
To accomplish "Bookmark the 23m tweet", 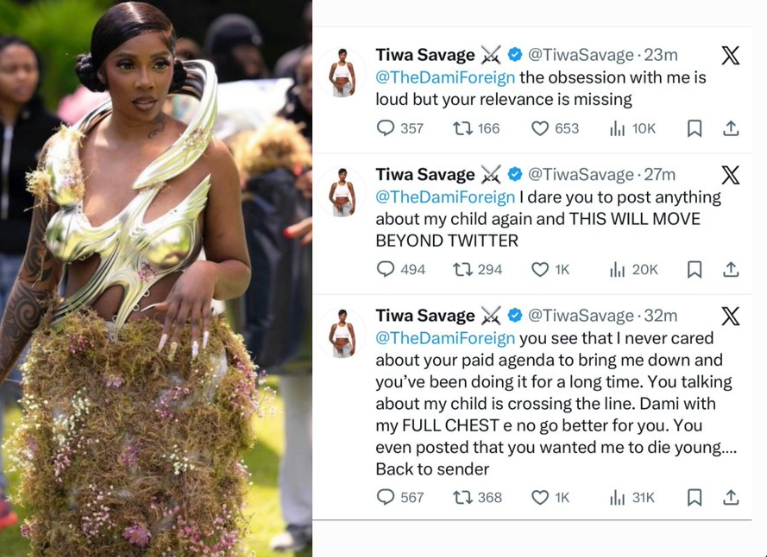I will pos(694,128).
